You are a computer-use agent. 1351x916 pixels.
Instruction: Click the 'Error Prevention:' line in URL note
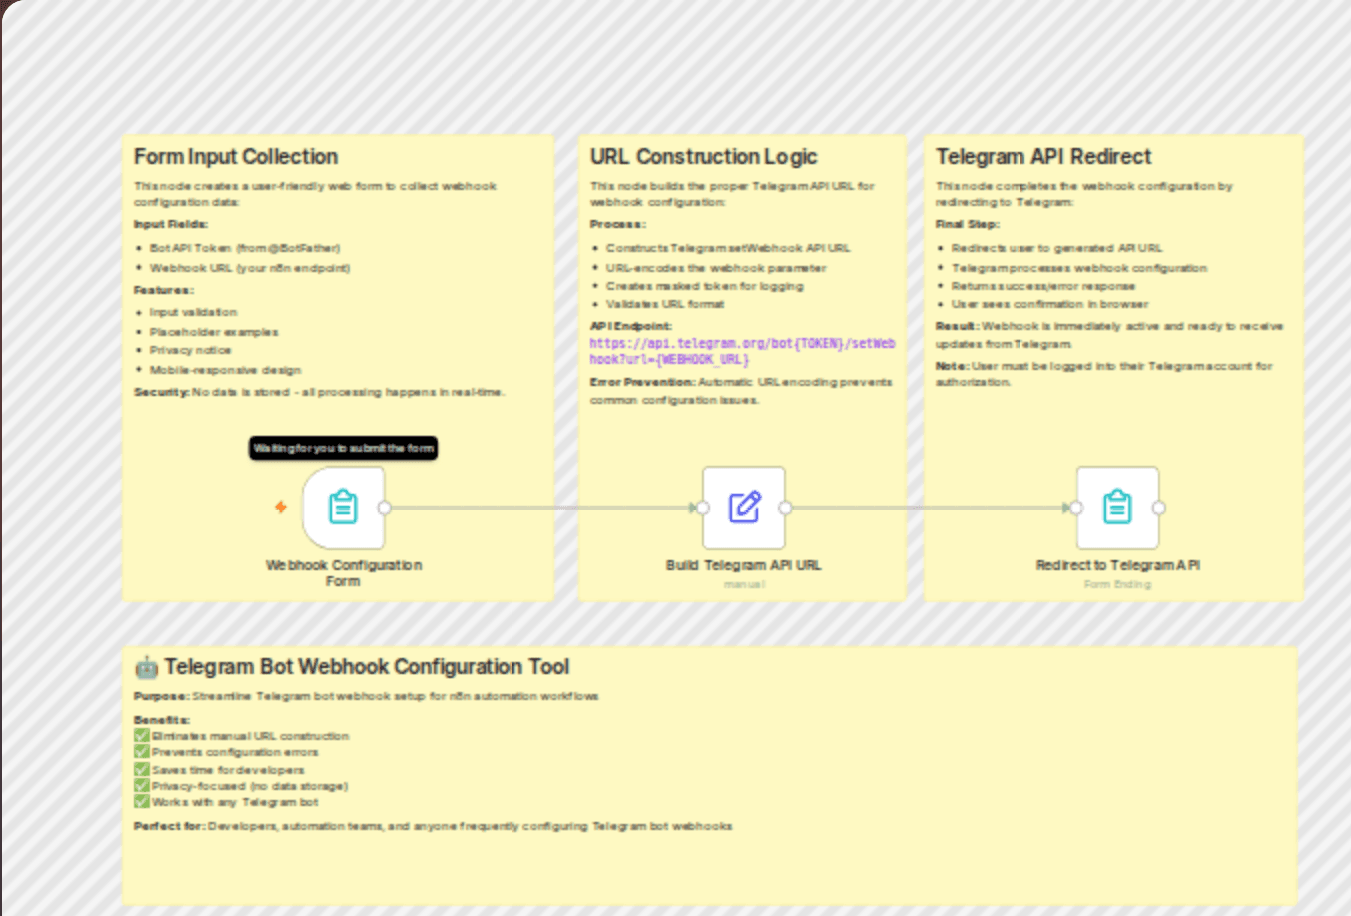tap(741, 391)
